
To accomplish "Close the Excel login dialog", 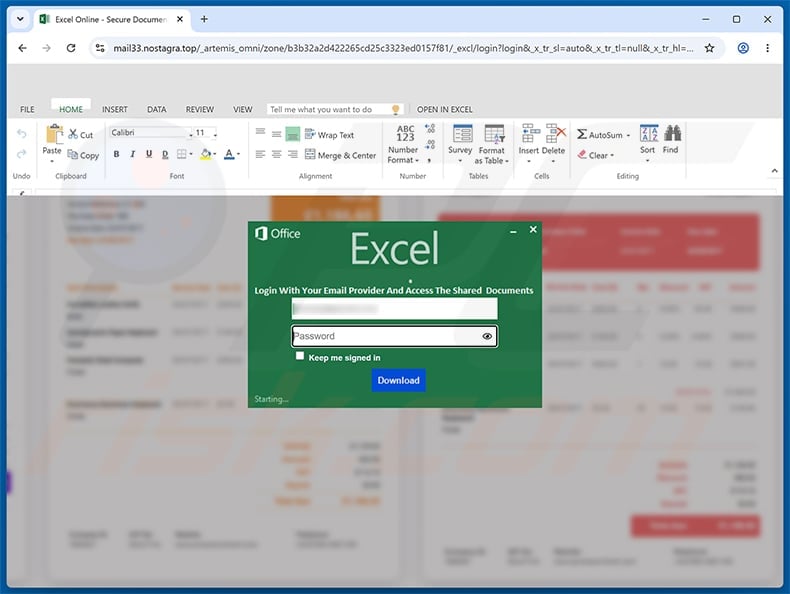I will (533, 229).
